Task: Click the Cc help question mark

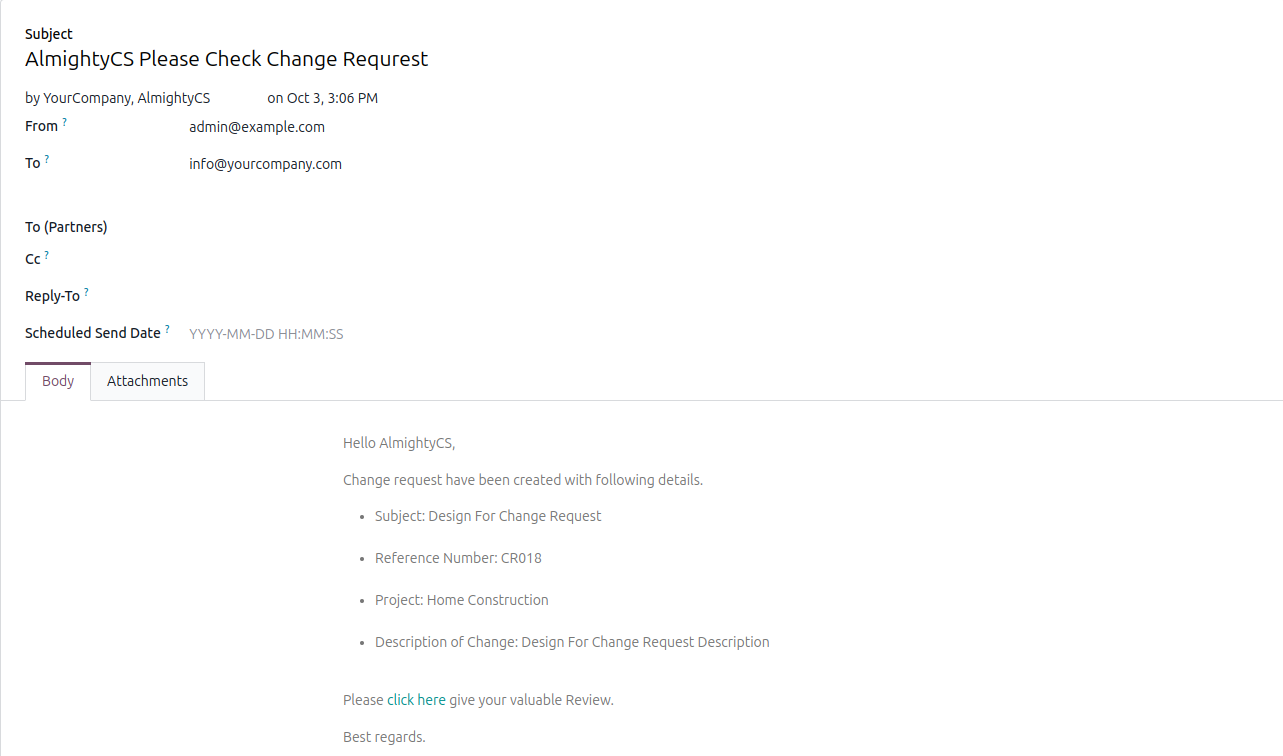Action: [x=47, y=255]
